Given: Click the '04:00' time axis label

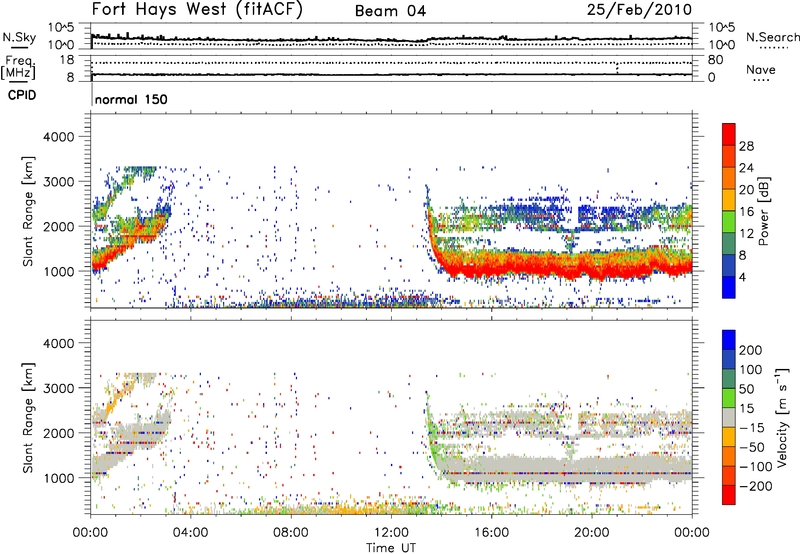Looking at the screenshot, I should tap(191, 533).
